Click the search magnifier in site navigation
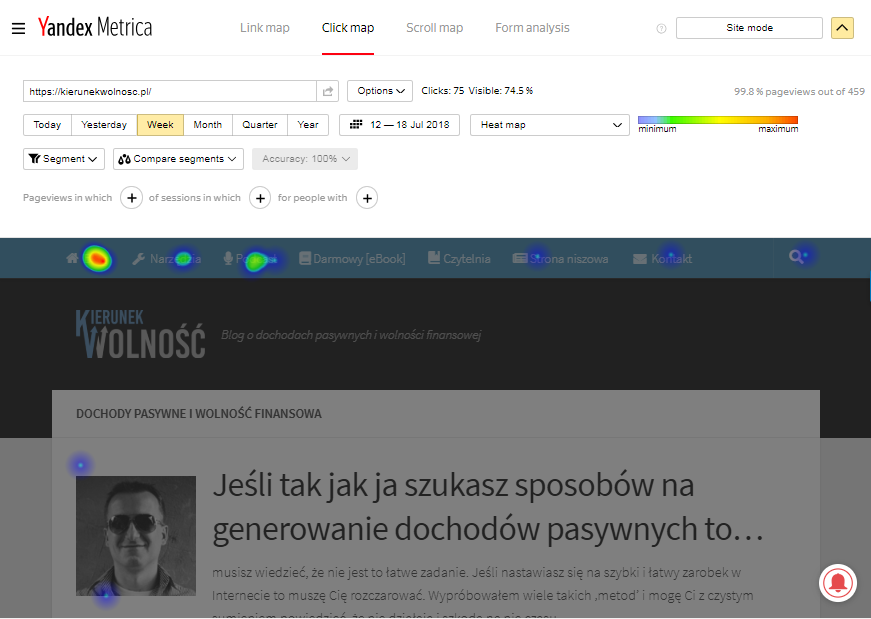The image size is (871, 619). click(x=796, y=257)
